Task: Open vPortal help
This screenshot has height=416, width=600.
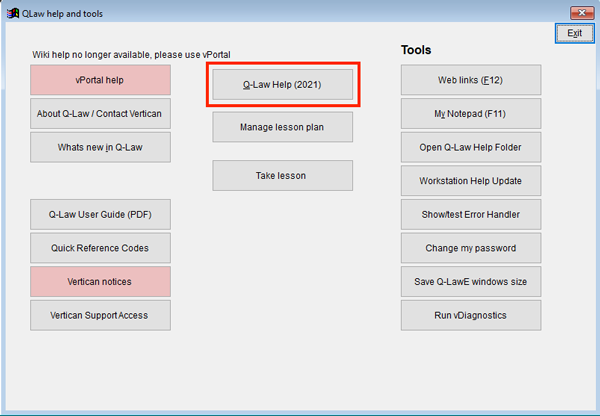Action: click(x=100, y=80)
